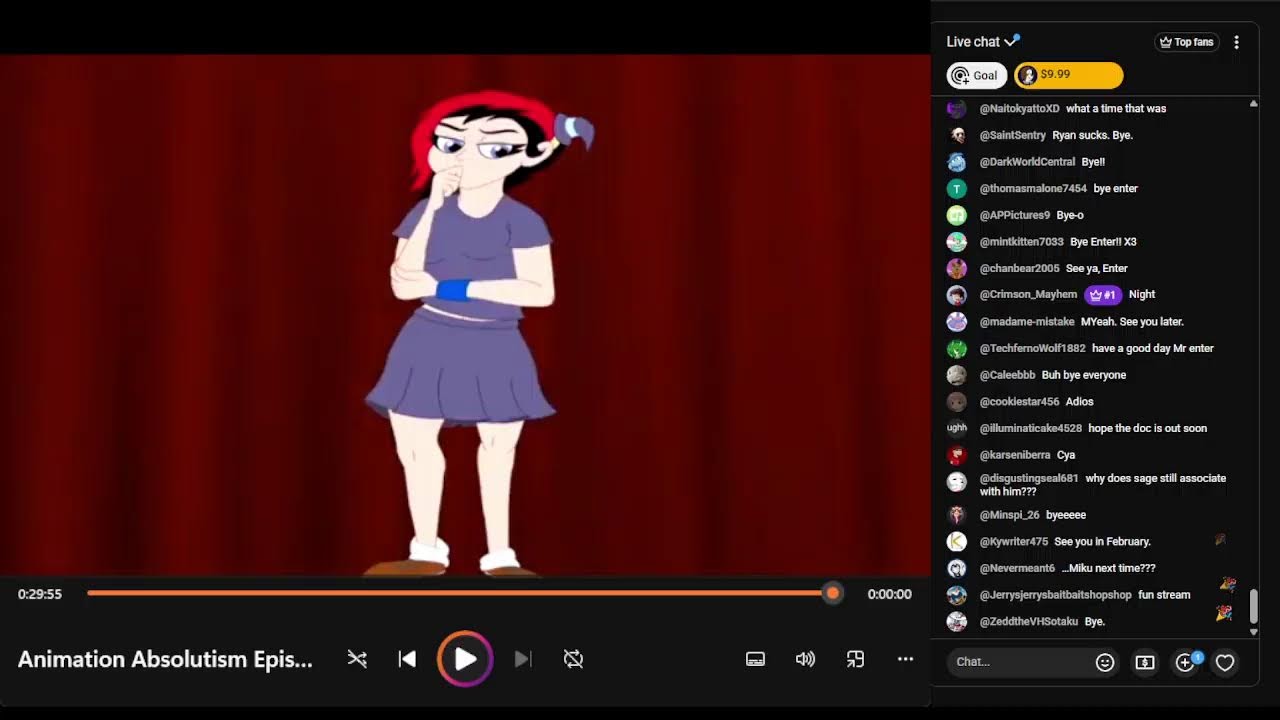Expand the Live chat mode dropdown
The width and height of the screenshot is (1280, 720).
click(x=983, y=42)
